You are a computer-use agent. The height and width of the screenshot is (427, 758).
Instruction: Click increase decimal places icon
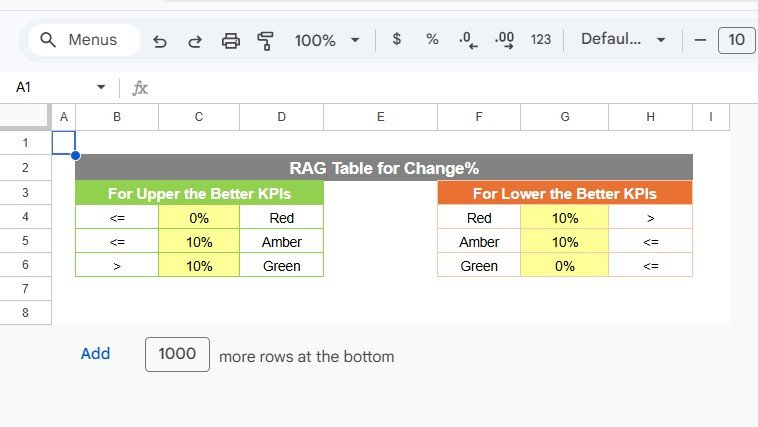(x=505, y=40)
